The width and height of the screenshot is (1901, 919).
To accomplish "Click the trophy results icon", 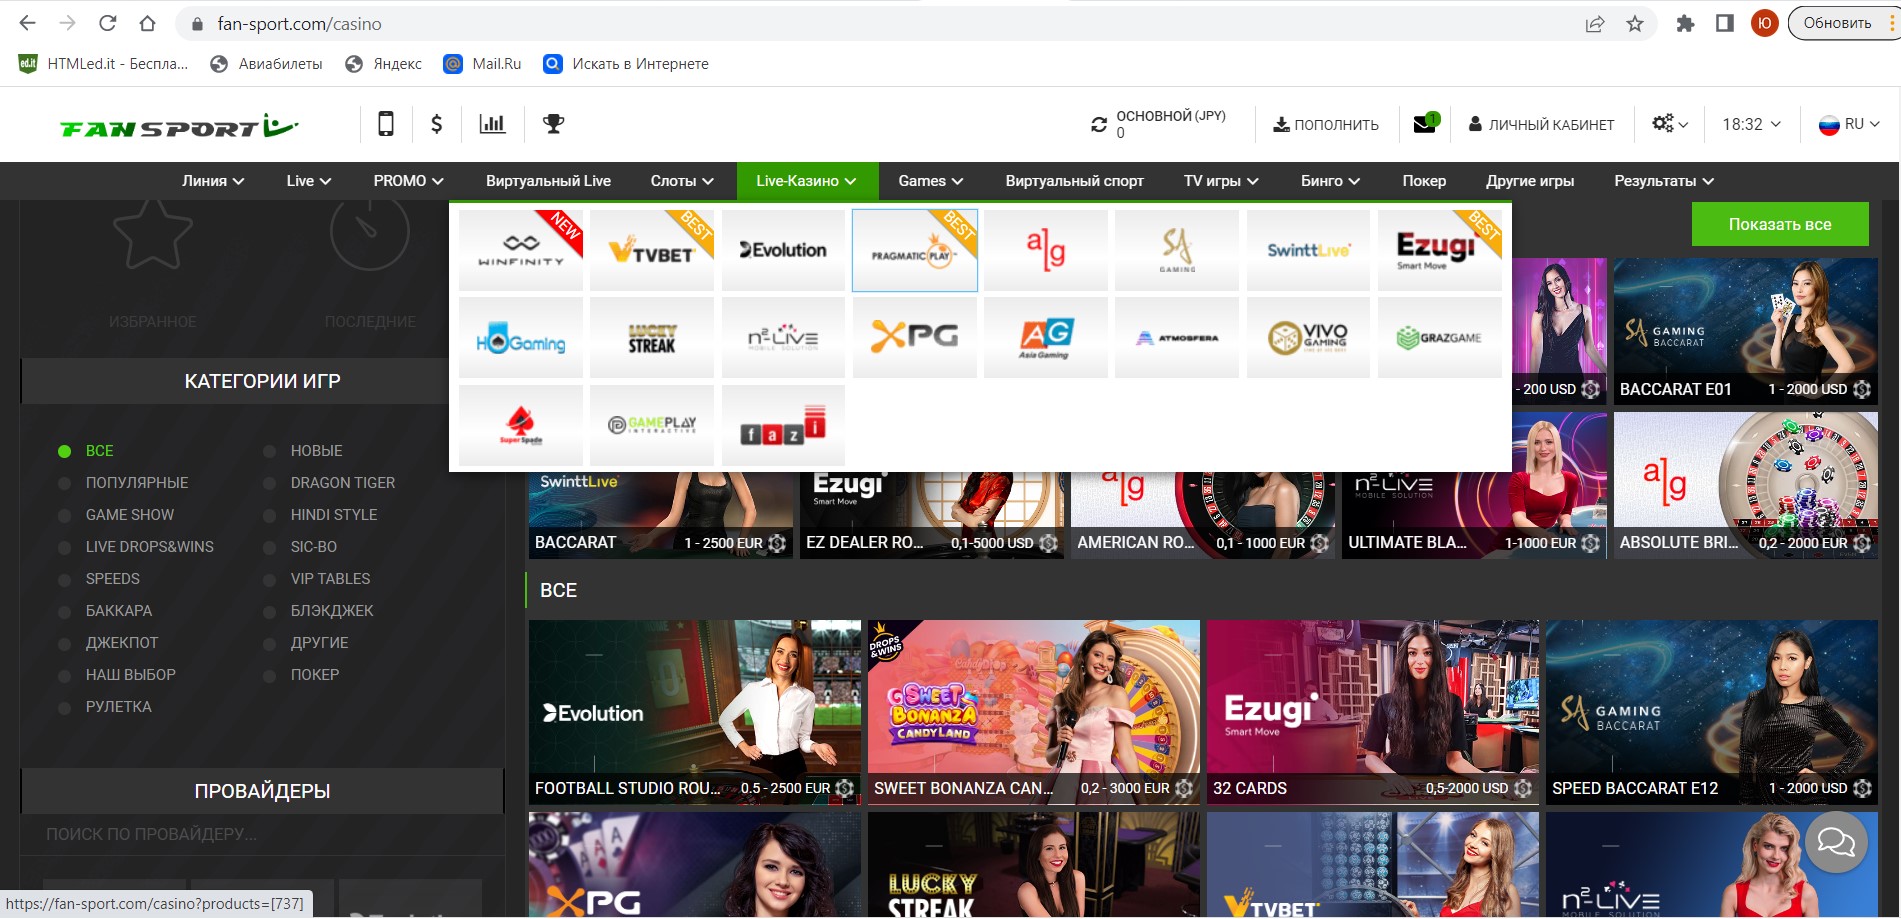I will click(553, 124).
